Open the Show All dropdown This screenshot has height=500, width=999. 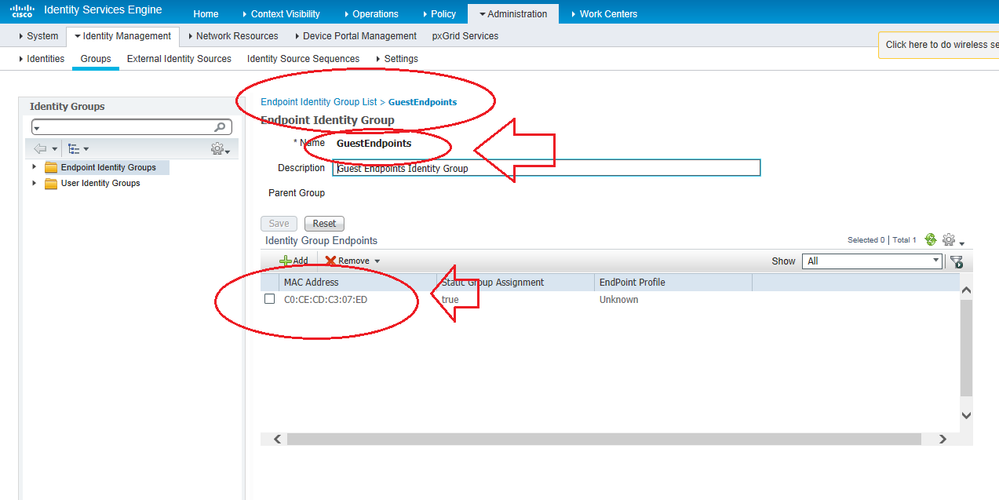[x=872, y=261]
